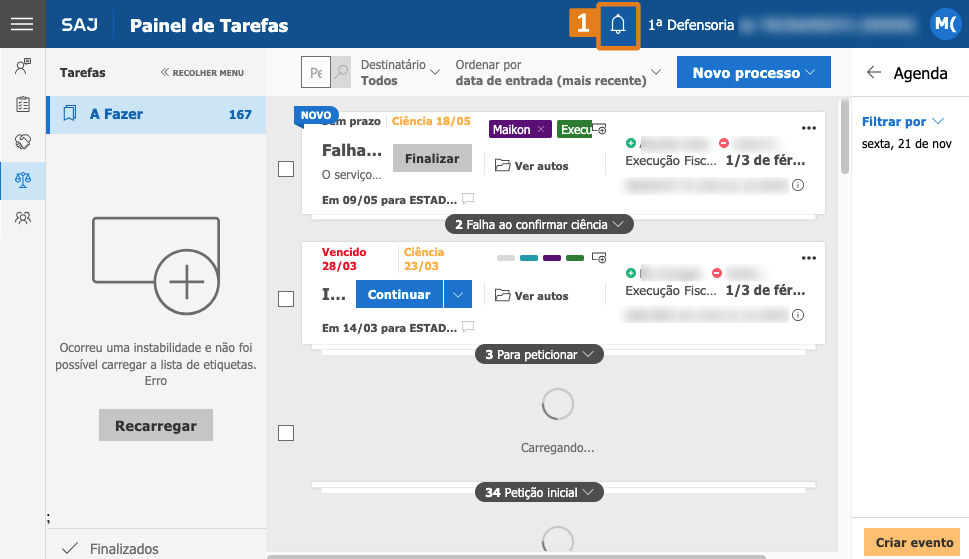Open the Destinatário Todos dropdown
This screenshot has height=559, width=969.
click(x=400, y=72)
